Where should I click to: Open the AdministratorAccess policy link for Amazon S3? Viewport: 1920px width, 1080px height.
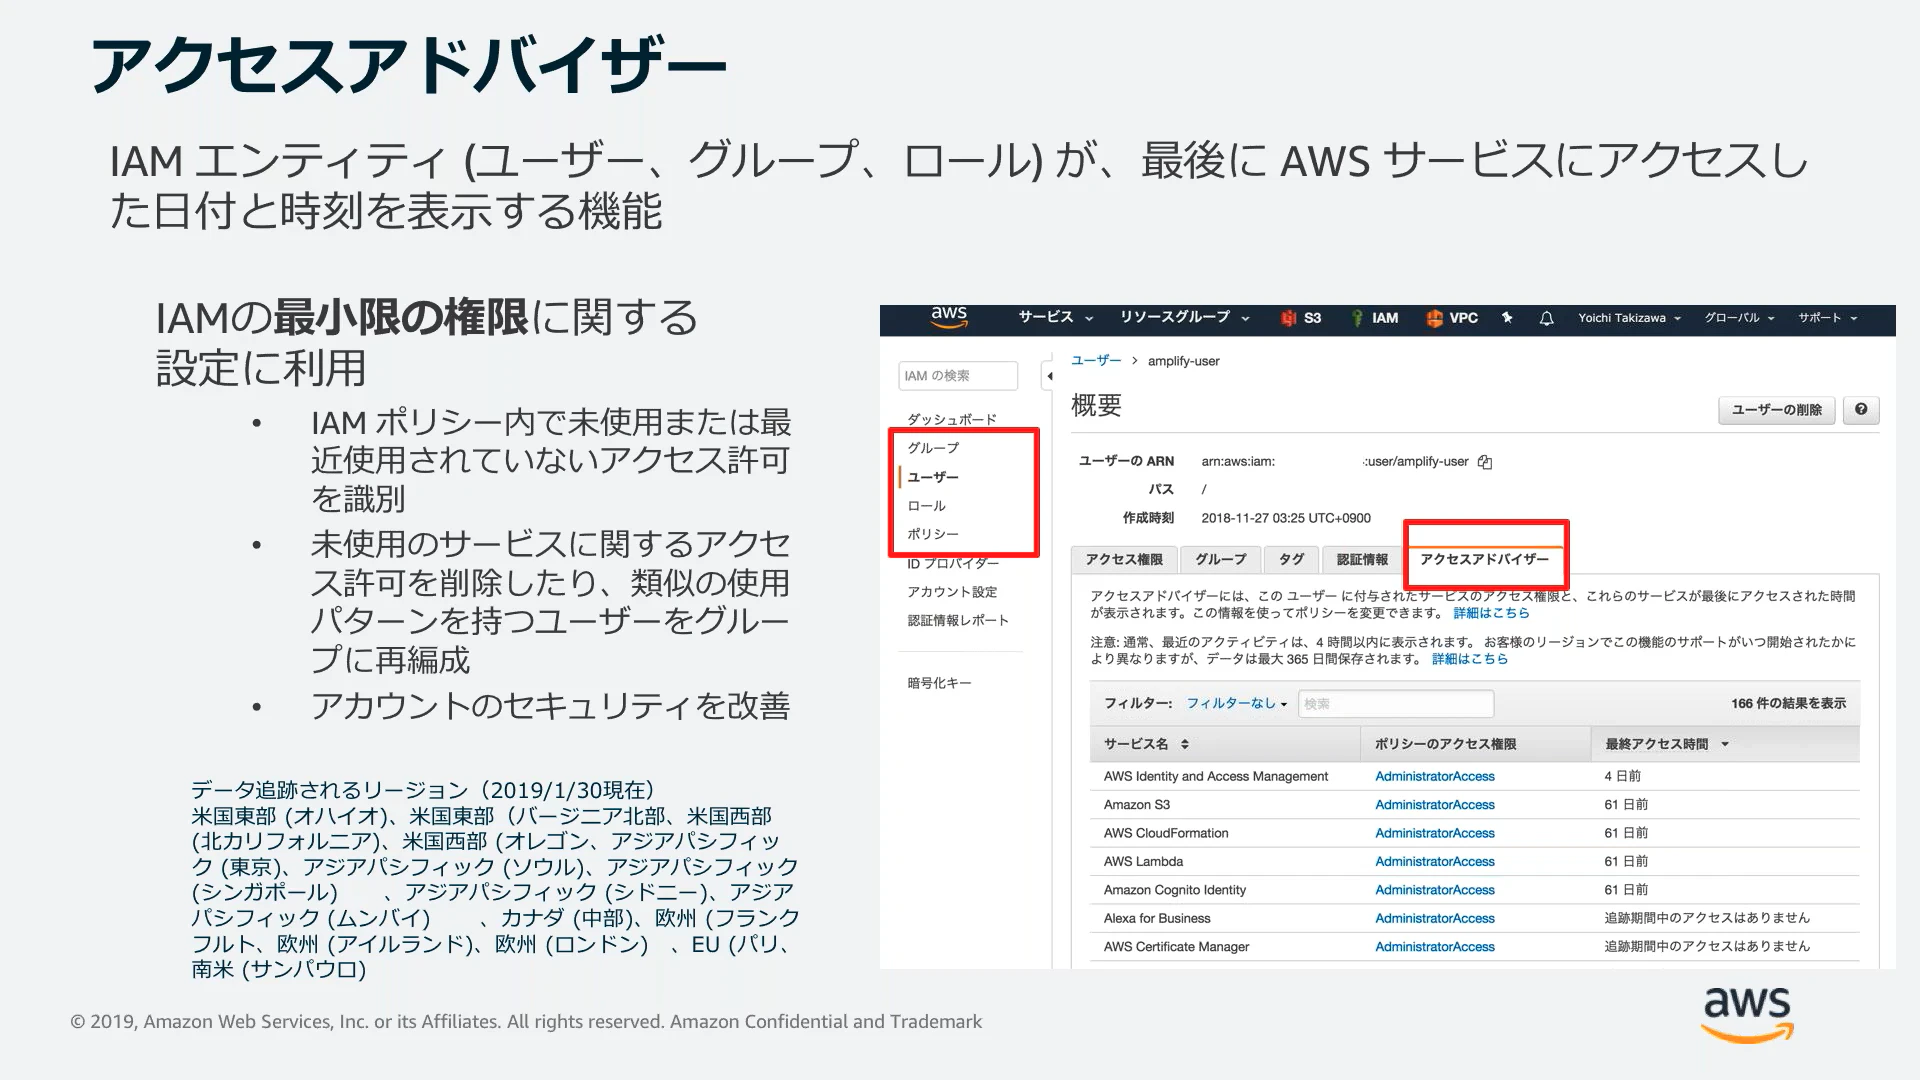click(x=1434, y=804)
